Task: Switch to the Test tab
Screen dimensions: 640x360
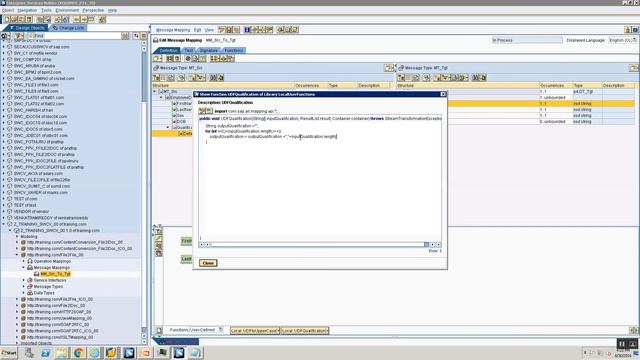Action: click(x=188, y=51)
